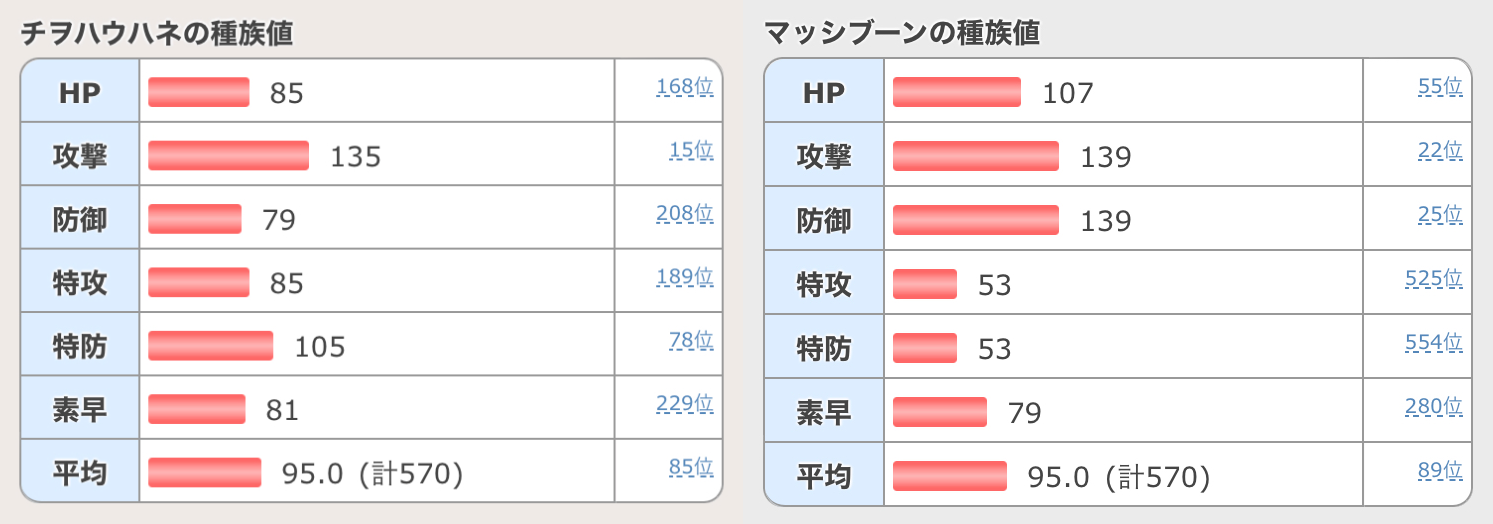Click the 89位 average ranking link
Image resolution: width=1493 pixels, height=524 pixels.
click(1440, 469)
